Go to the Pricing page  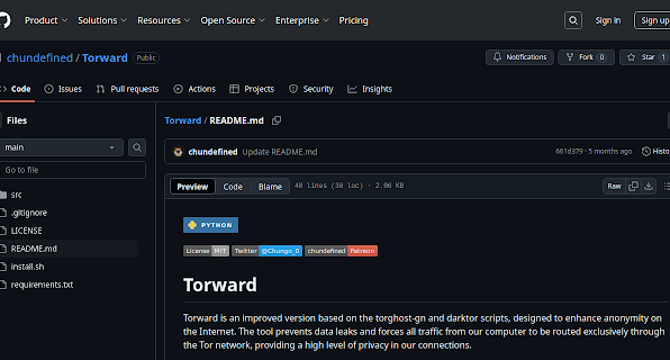(353, 20)
